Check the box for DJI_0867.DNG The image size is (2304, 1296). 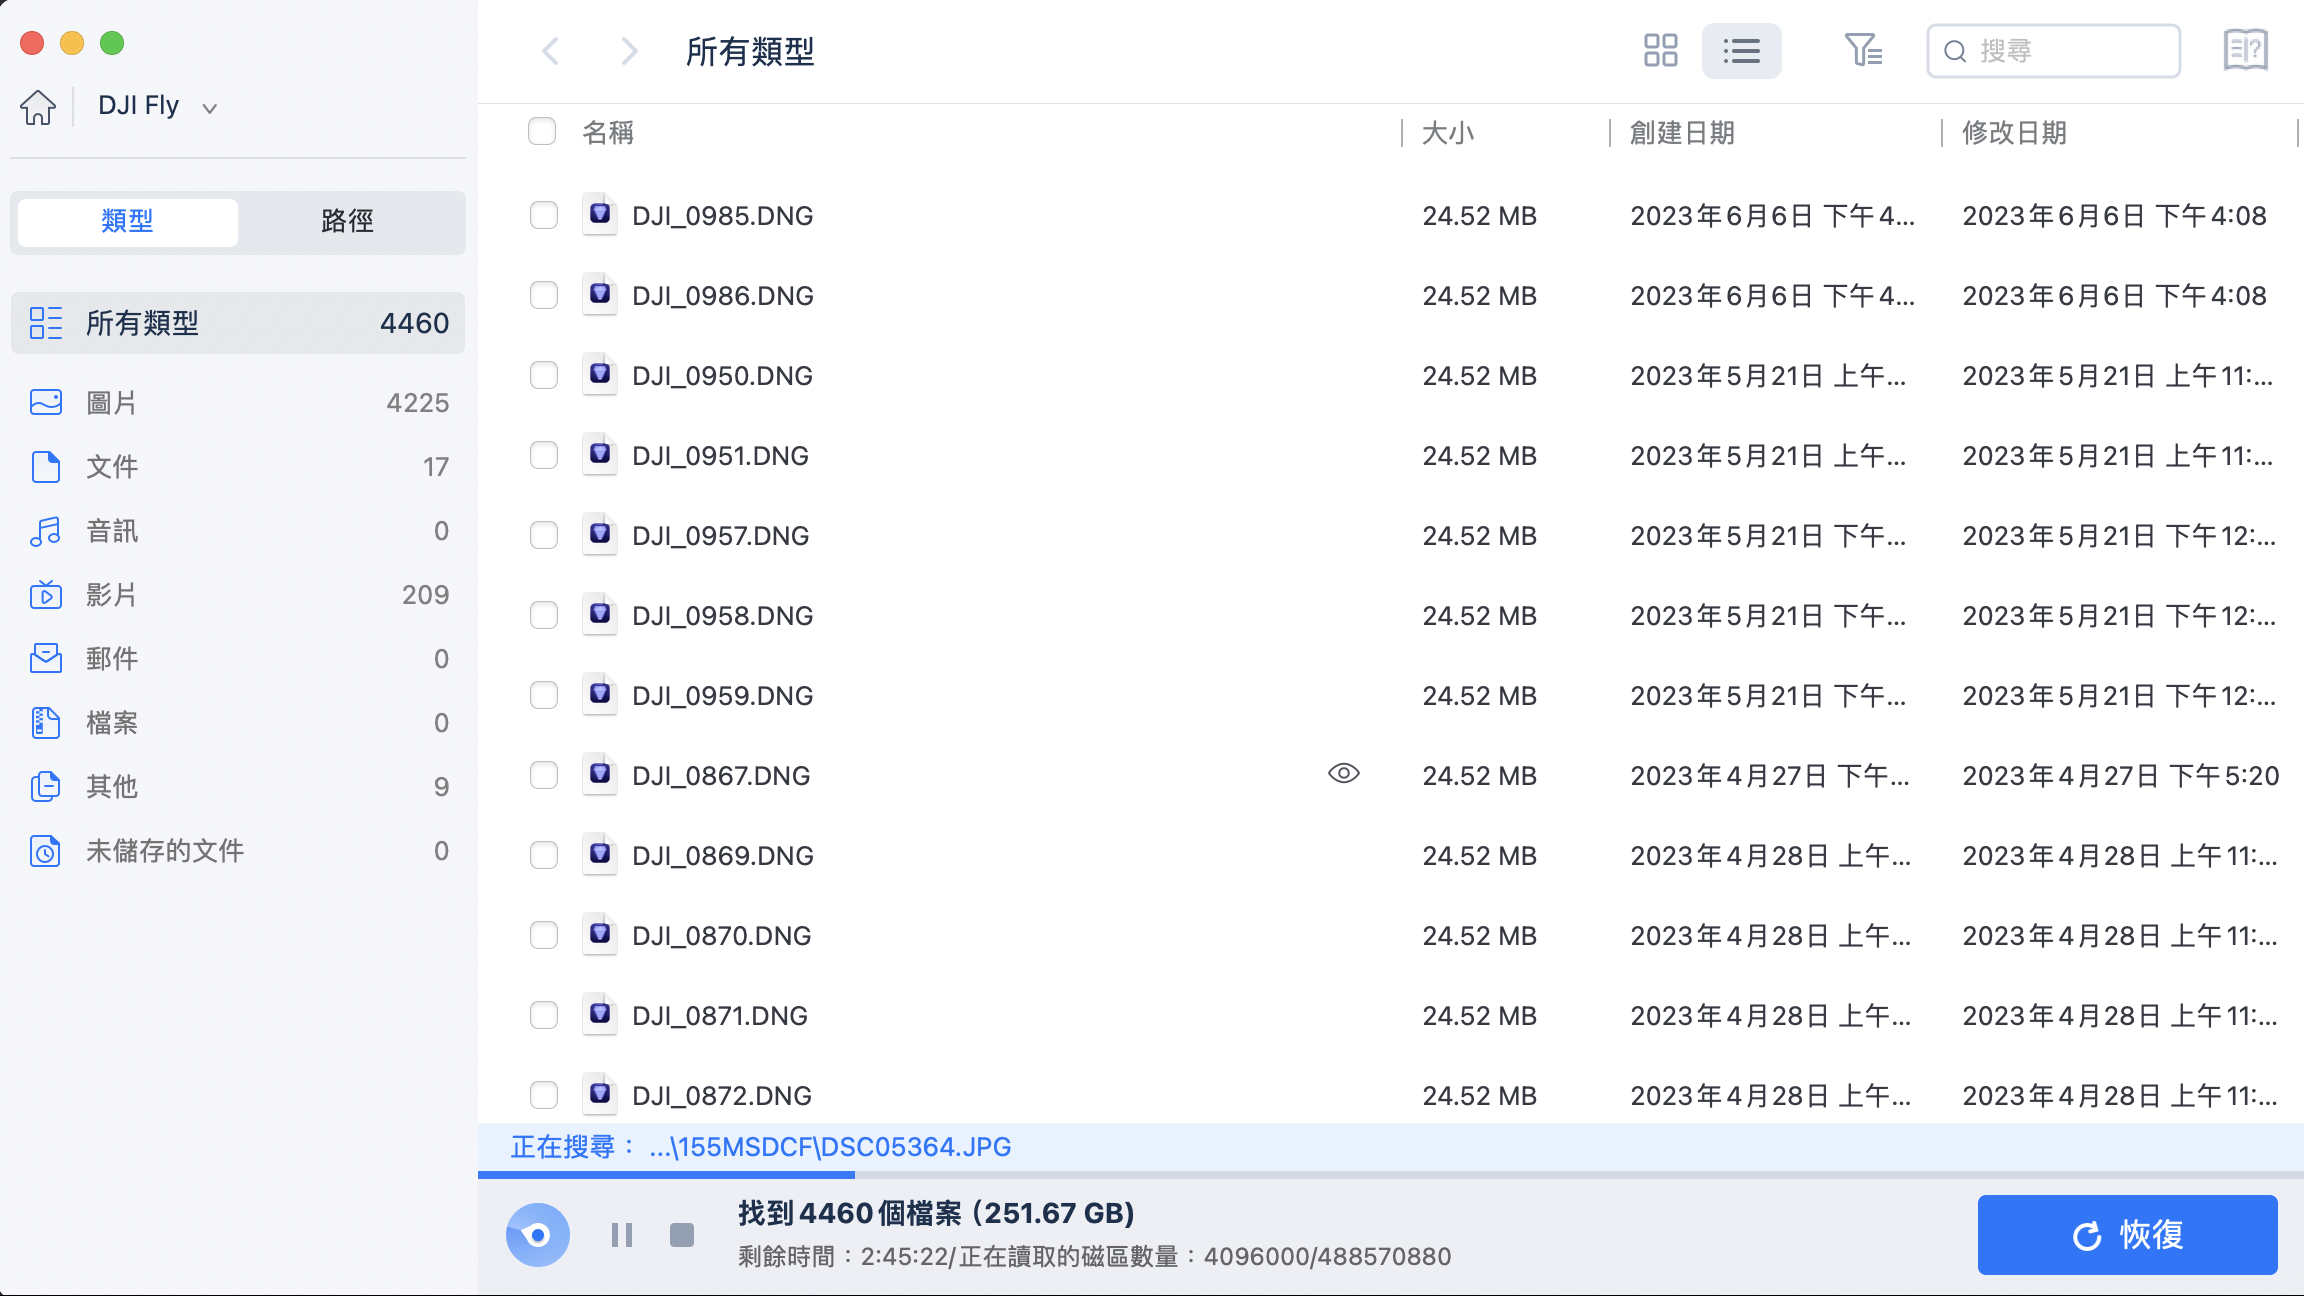(x=544, y=775)
